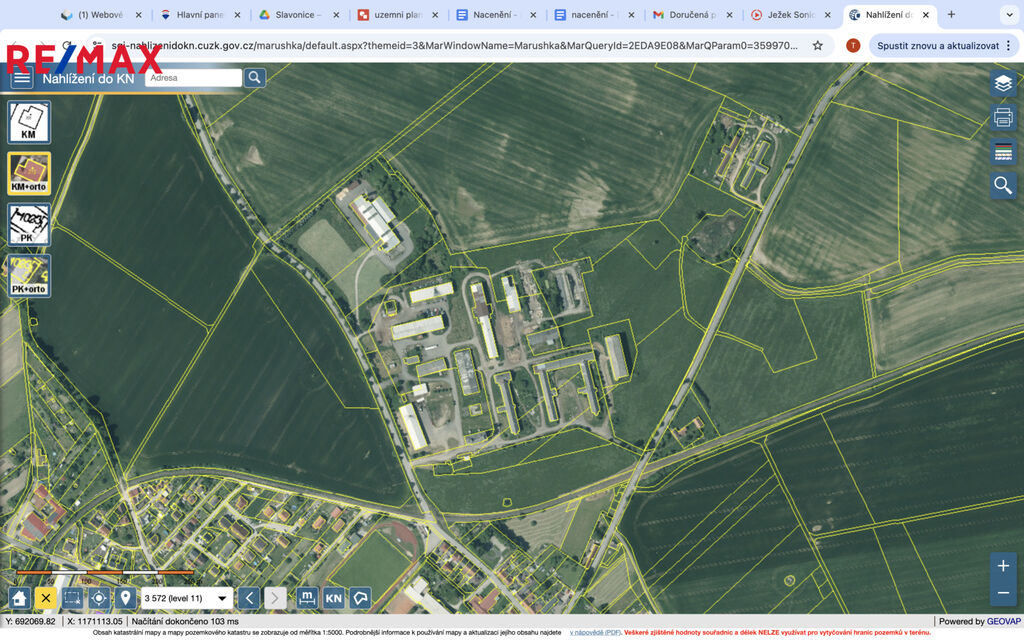Select the GPS locate target icon
This screenshot has height=640, width=1024.
[x=99, y=598]
